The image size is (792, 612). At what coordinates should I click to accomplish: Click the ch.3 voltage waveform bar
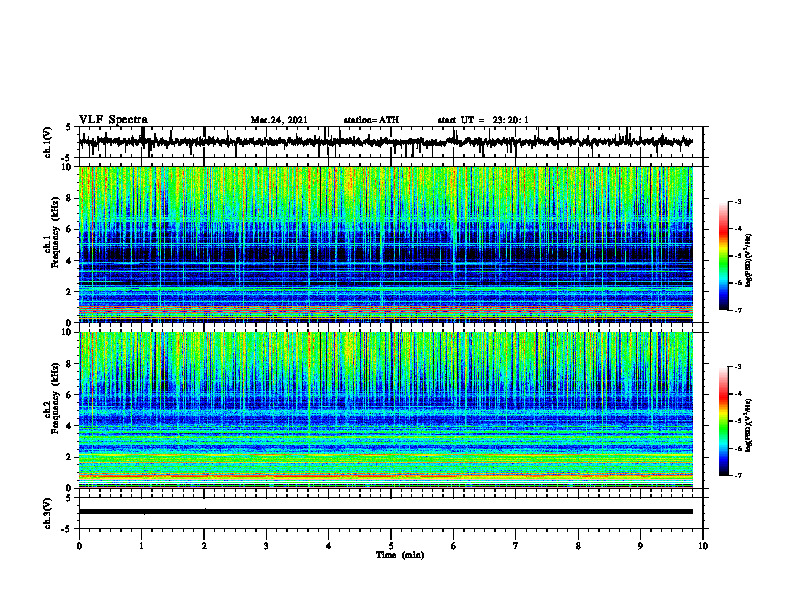tap(386, 512)
